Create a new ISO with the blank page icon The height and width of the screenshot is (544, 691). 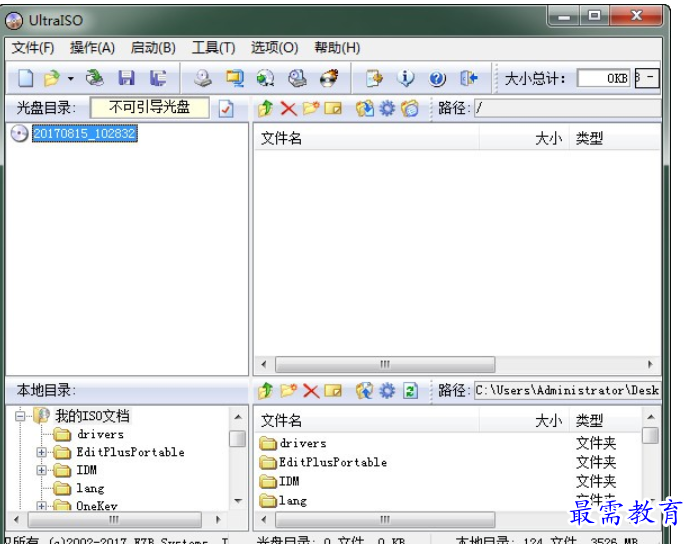[26, 78]
